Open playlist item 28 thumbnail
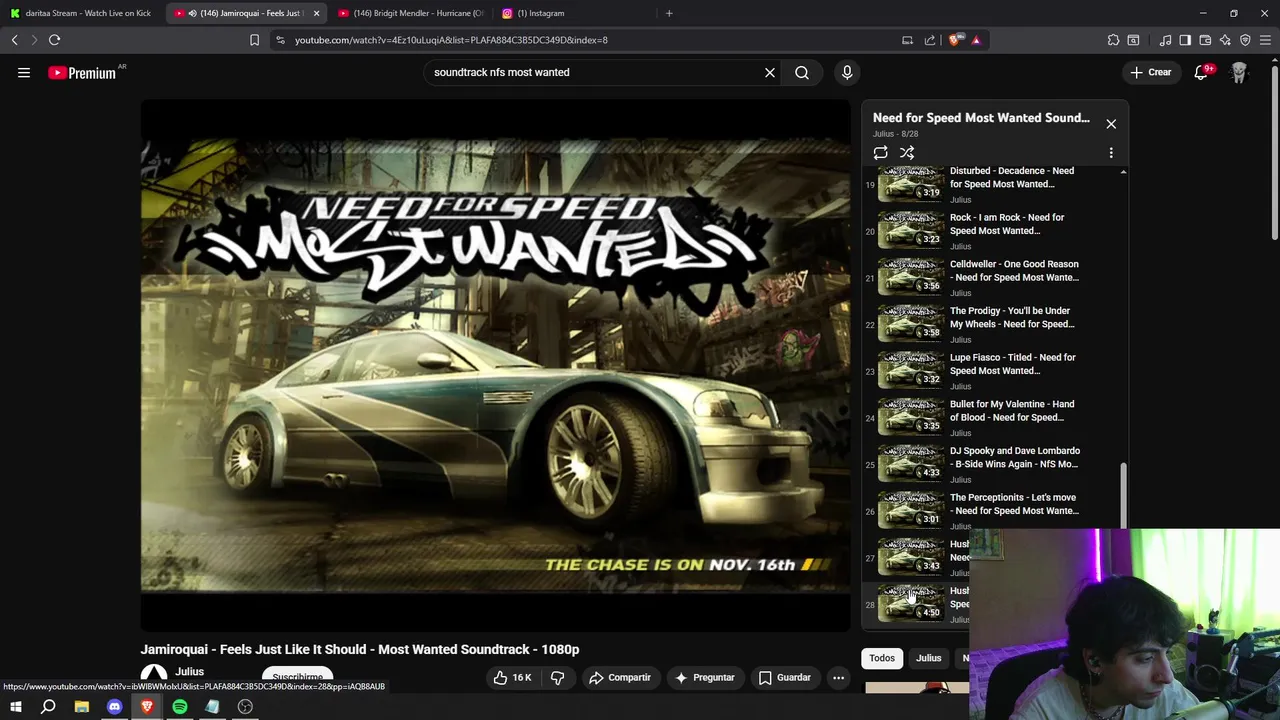Image resolution: width=1280 pixels, height=720 pixels. [911, 604]
